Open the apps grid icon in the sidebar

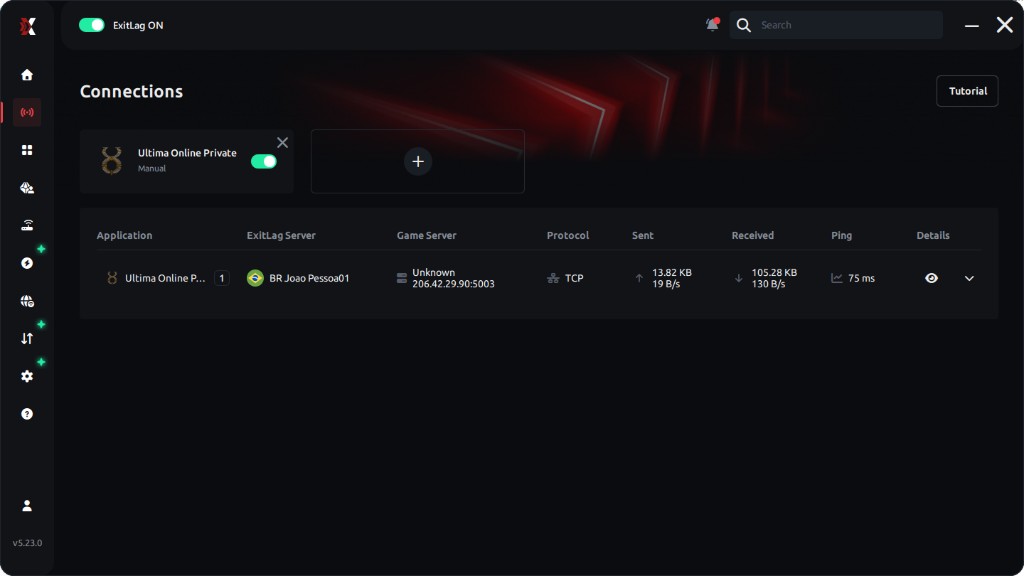coord(27,150)
